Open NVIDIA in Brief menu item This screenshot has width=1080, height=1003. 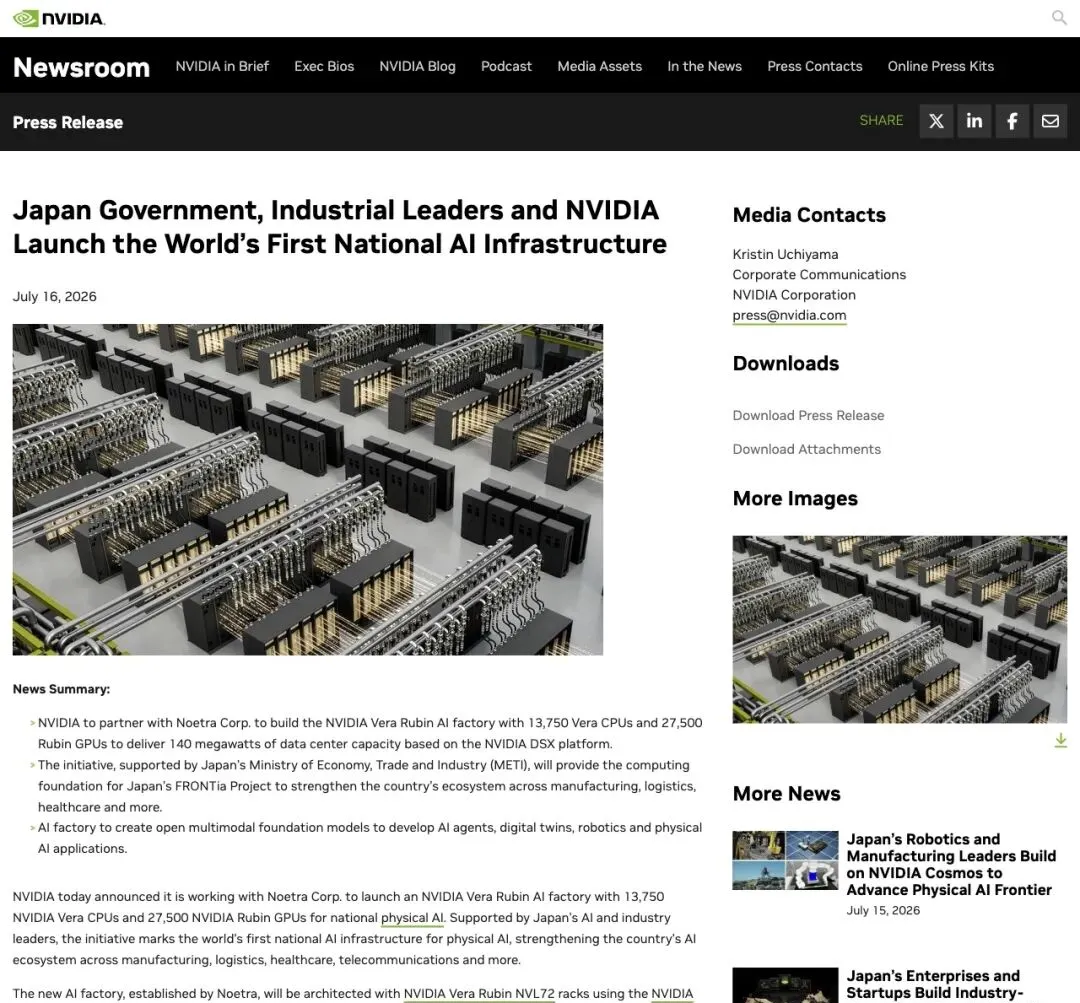(222, 66)
